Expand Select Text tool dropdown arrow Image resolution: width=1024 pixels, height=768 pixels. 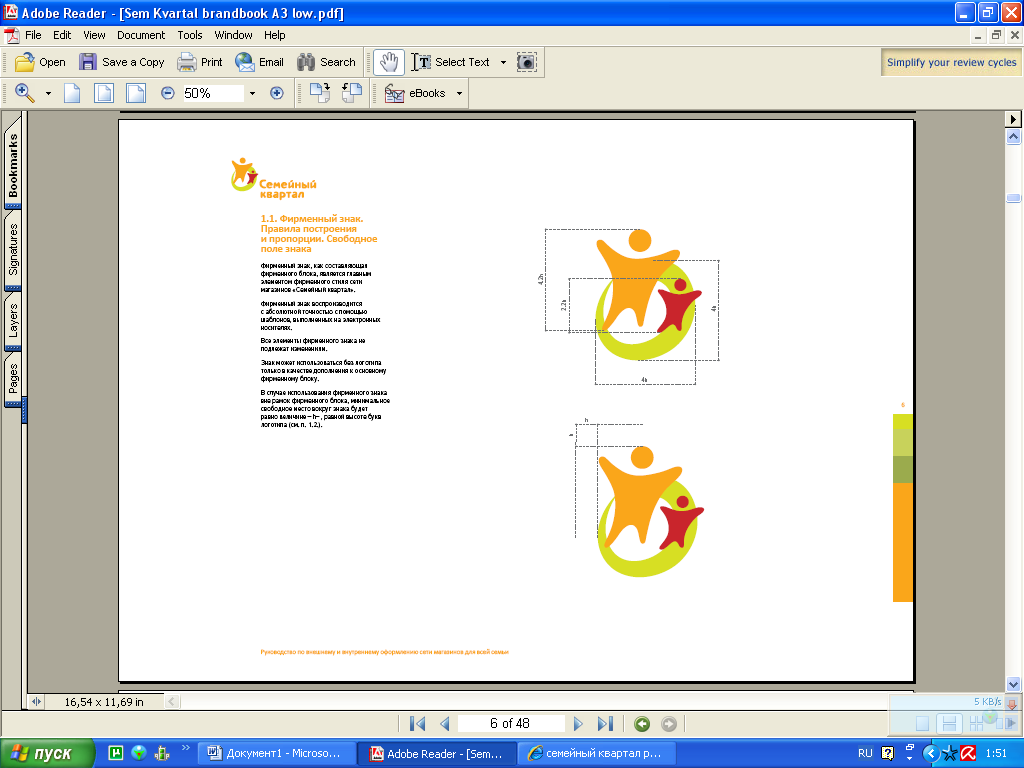point(503,63)
